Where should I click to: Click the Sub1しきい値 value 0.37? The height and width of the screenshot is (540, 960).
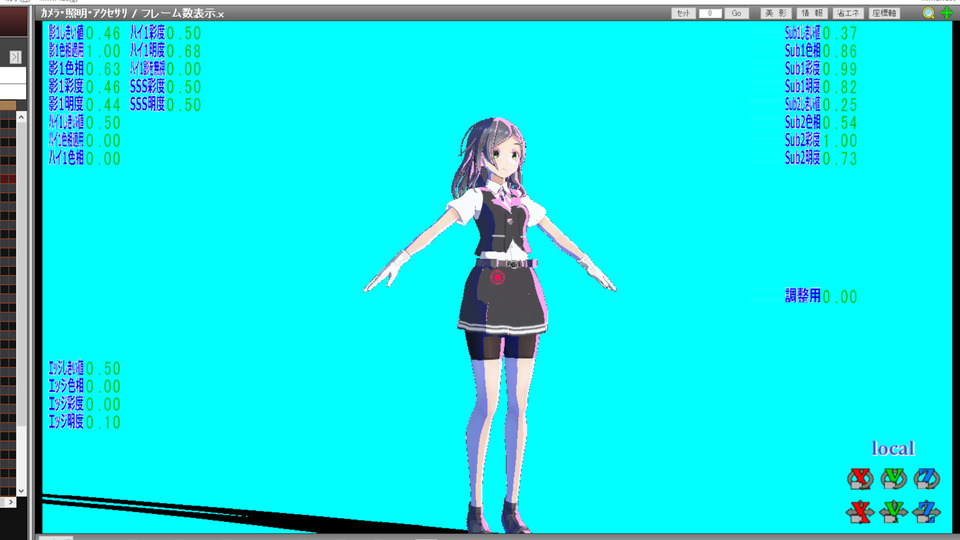[x=840, y=33]
